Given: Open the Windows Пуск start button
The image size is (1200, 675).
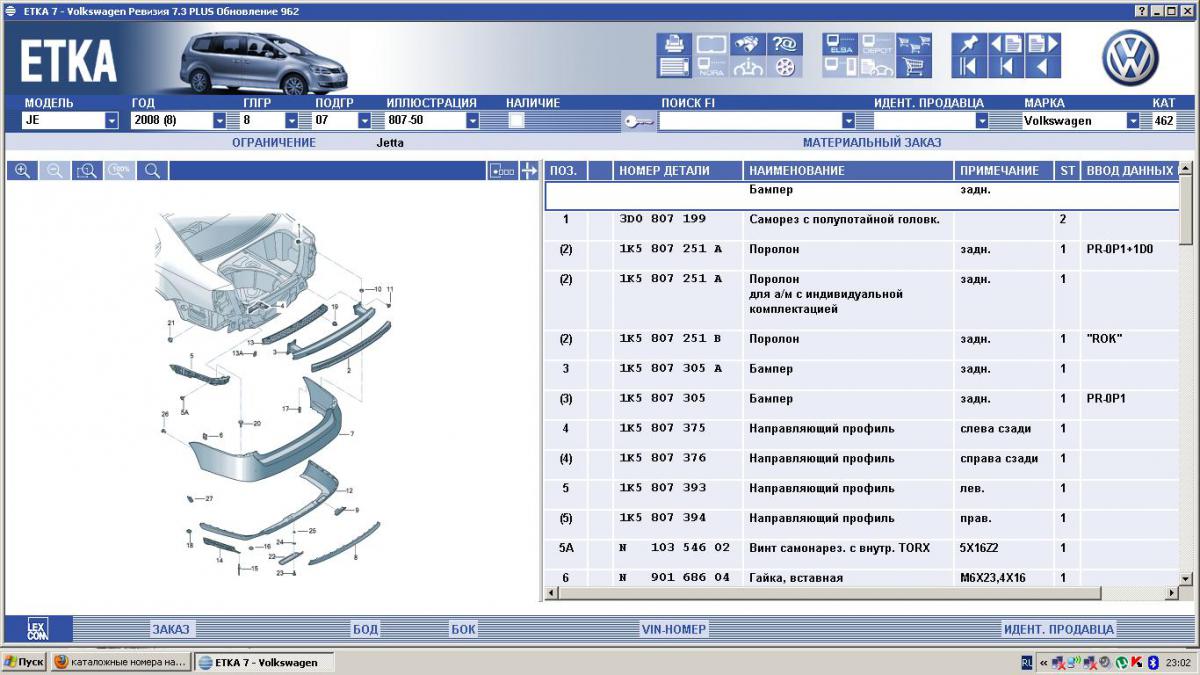Looking at the screenshot, I should [24, 662].
